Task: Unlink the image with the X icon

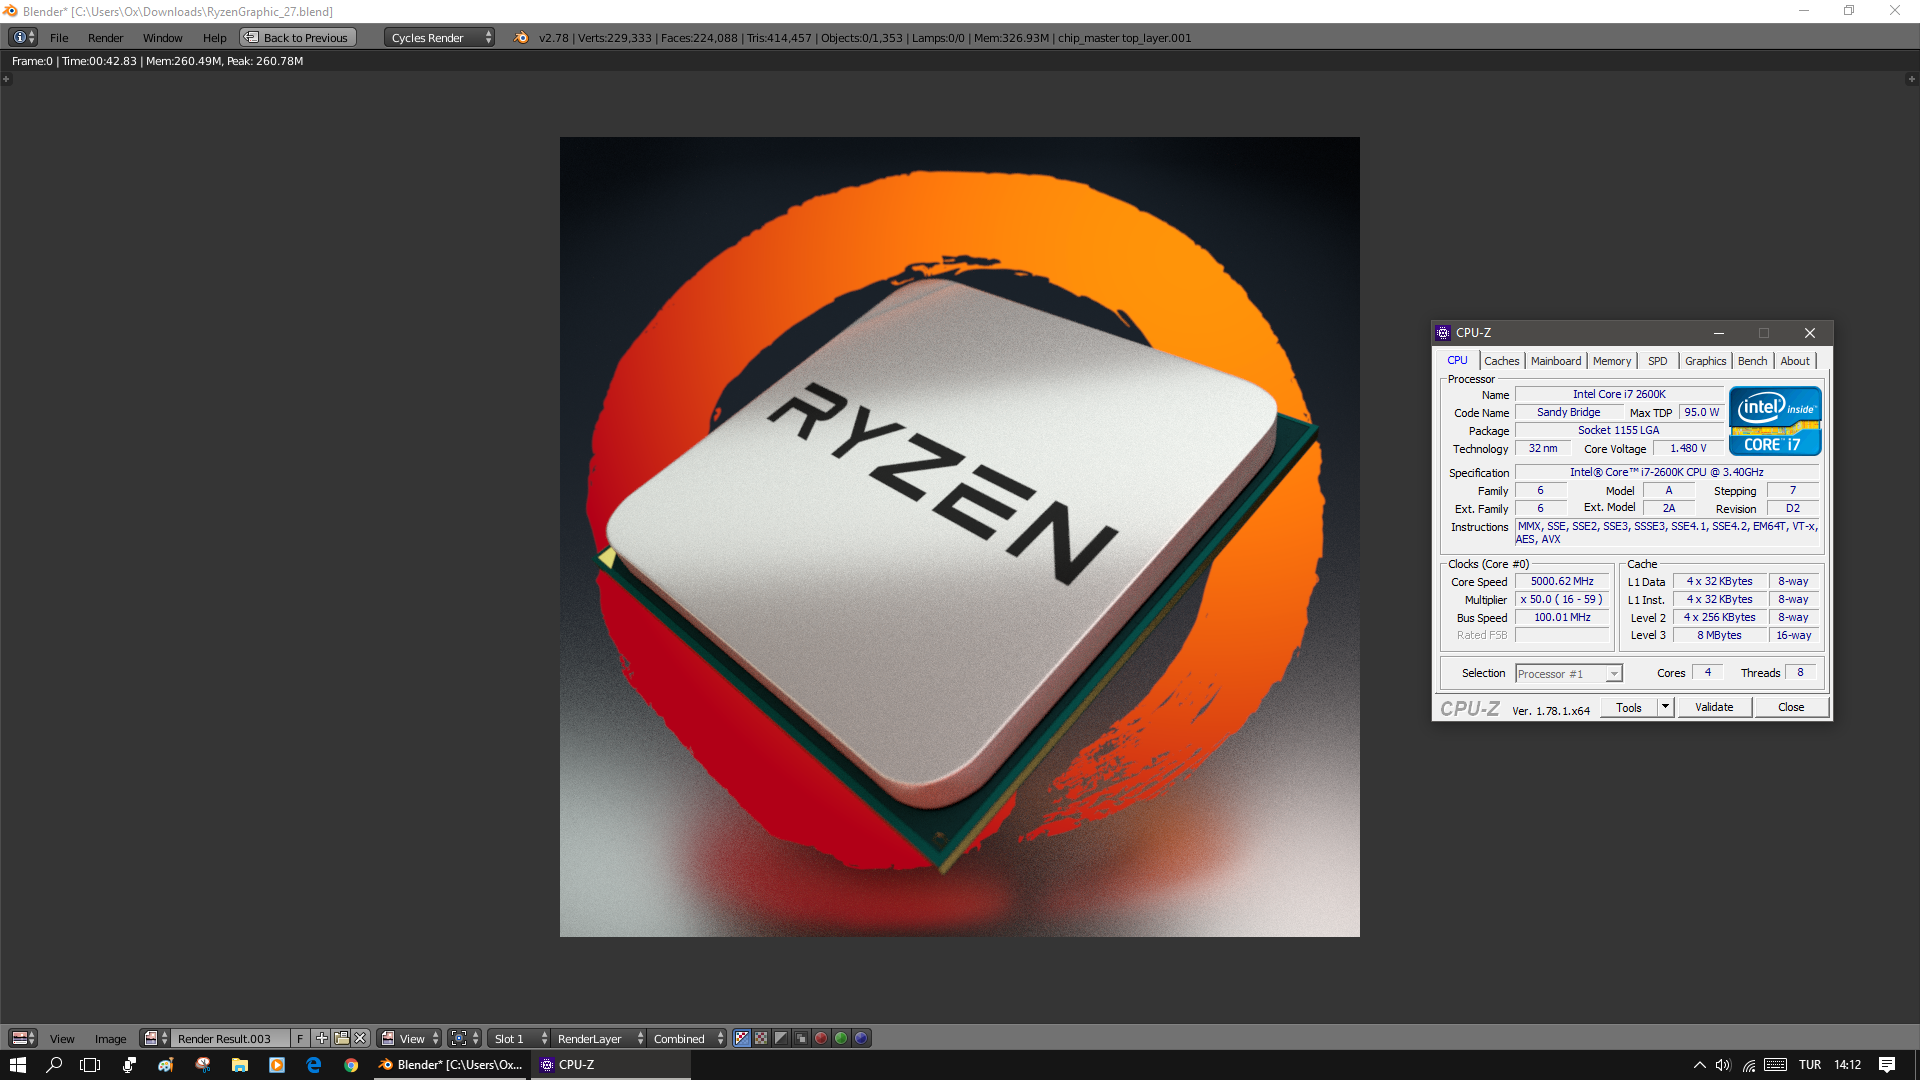Action: click(x=360, y=1038)
